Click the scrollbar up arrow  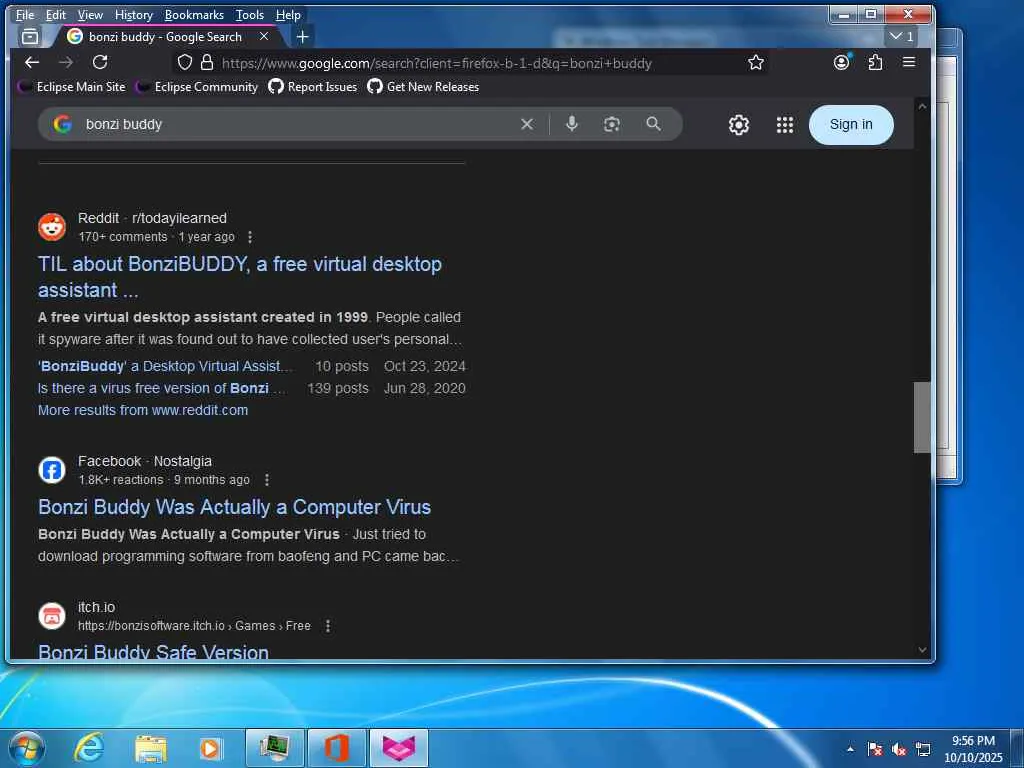[921, 106]
